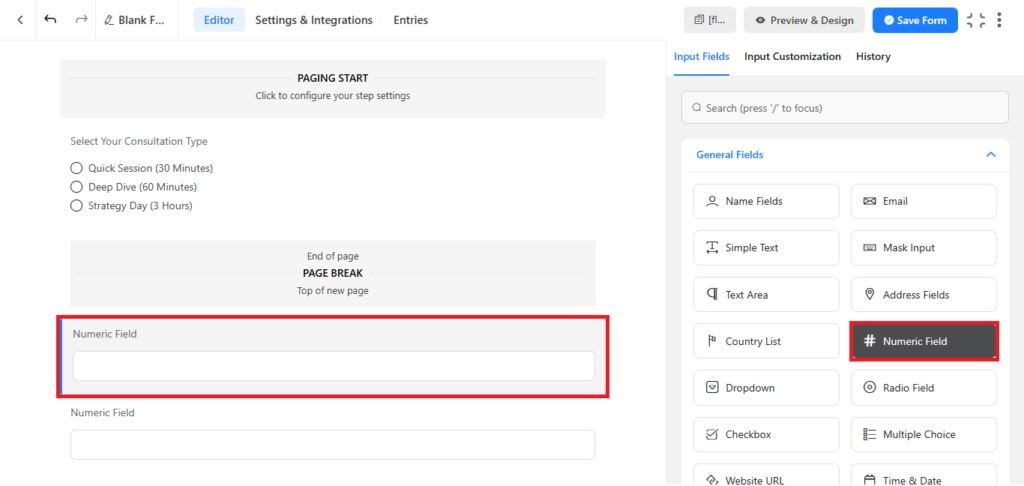
Task: Add a Text Area field
Action: tap(766, 295)
